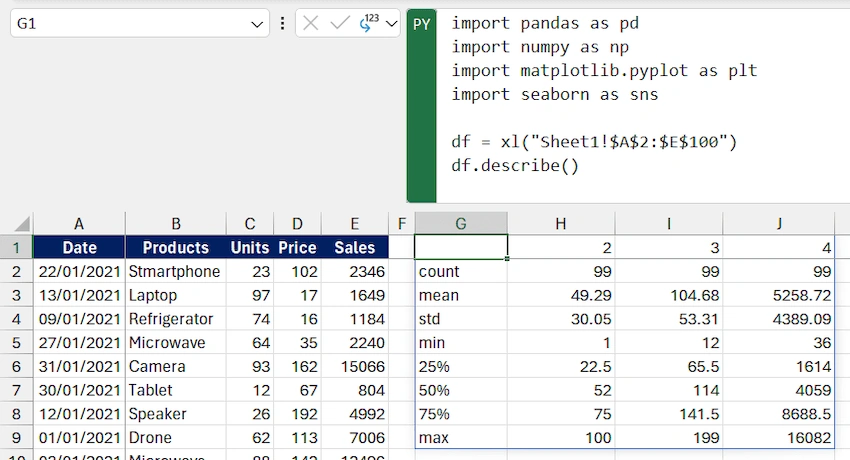Click the green PY indicator in formula bar
Image resolution: width=850 pixels, height=460 pixels.
coord(421,106)
